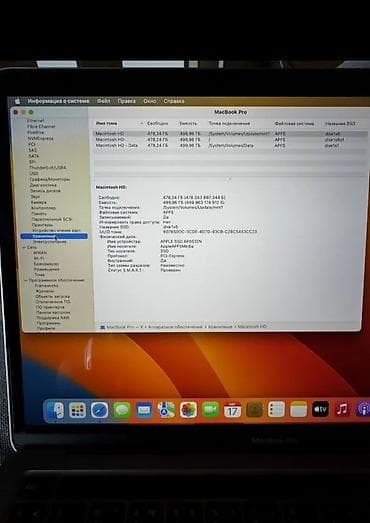Open the Файл menu

click(x=103, y=101)
